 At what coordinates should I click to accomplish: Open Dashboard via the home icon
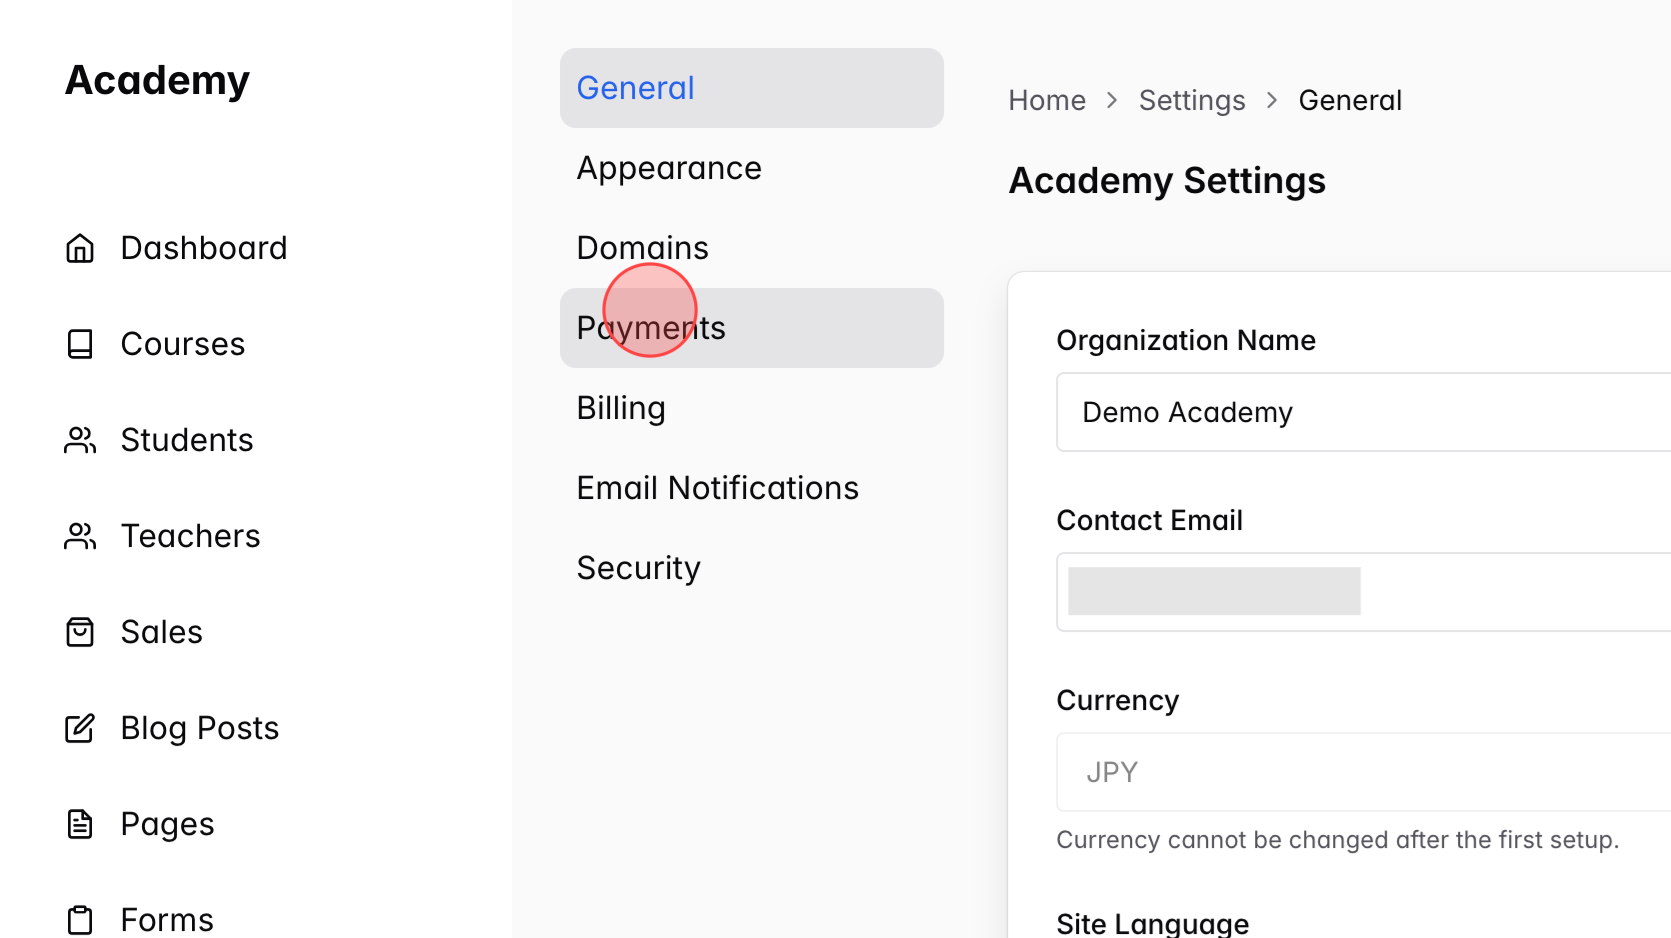[x=79, y=247]
